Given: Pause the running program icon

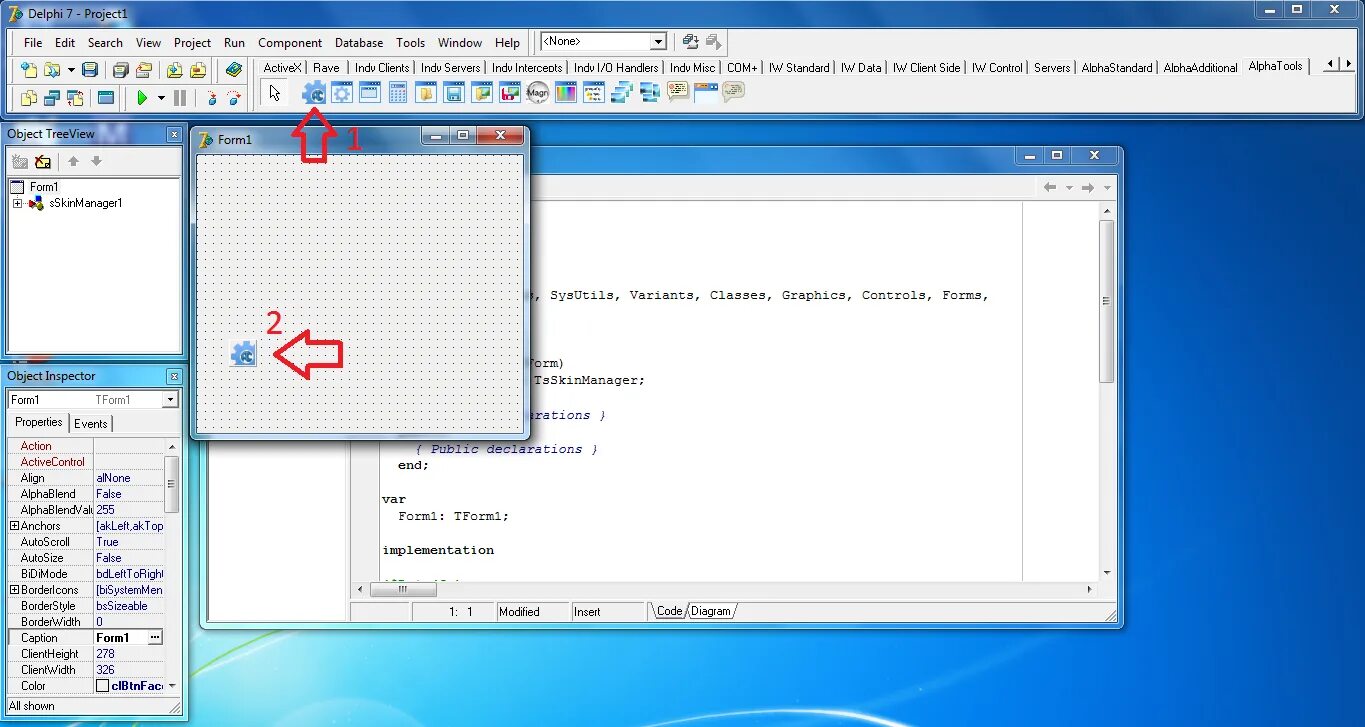Looking at the screenshot, I should coord(180,98).
